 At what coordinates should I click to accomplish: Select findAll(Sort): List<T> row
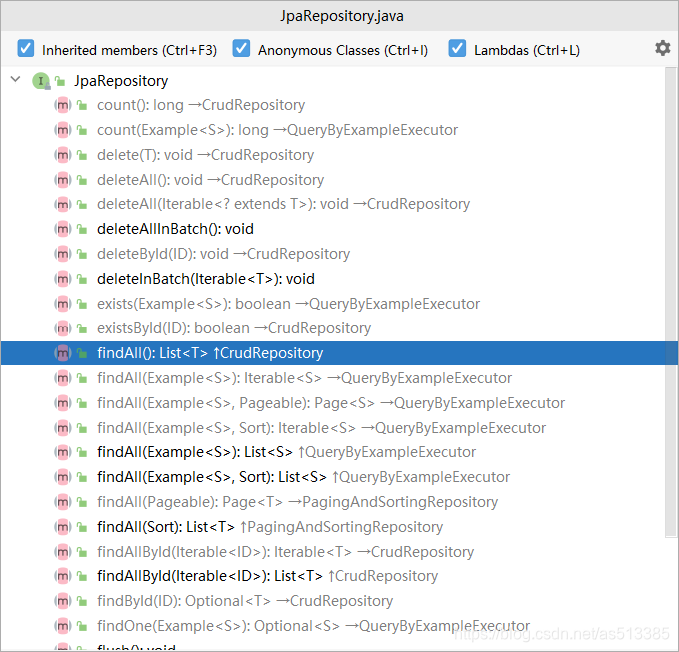pyautogui.click(x=333, y=527)
